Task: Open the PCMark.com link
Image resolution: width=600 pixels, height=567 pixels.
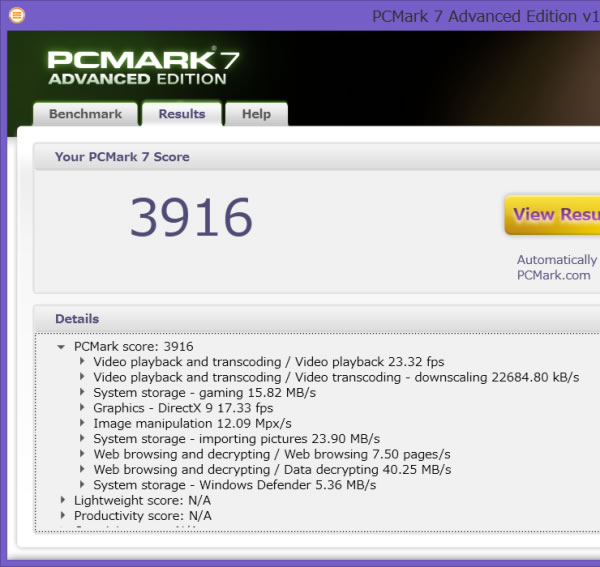Action: click(x=553, y=275)
